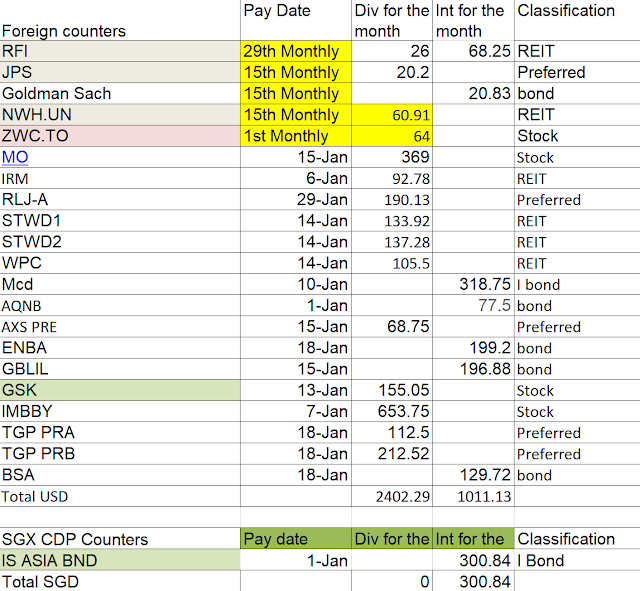
Task: Select the 7-Jan pay date cell
Action: click(x=296, y=411)
